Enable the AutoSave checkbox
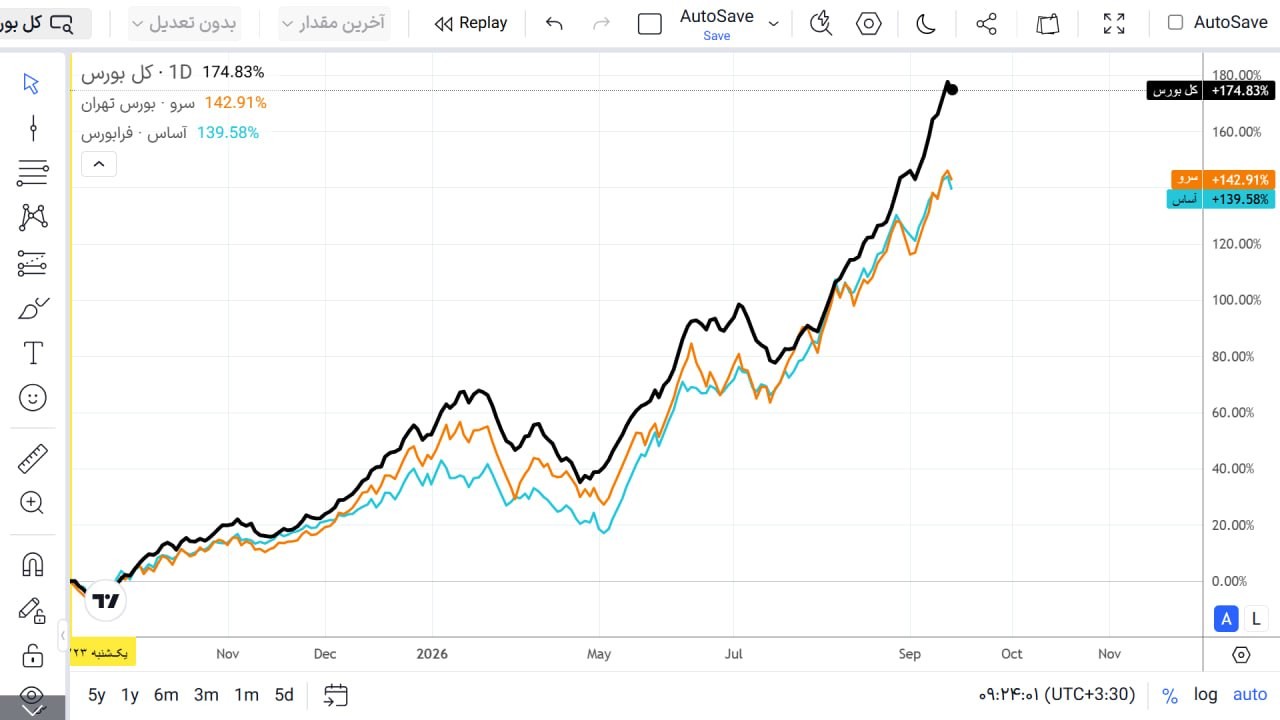 [x=1176, y=22]
